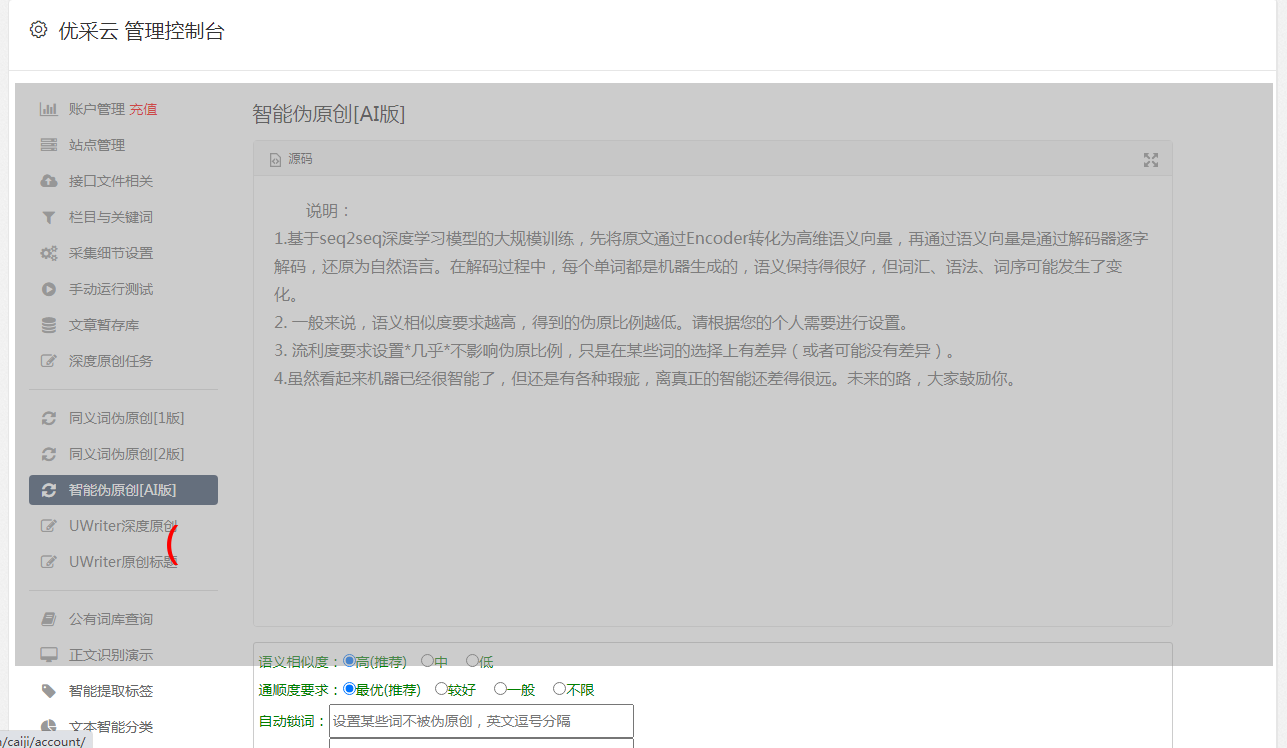Click the bar chart icon for 账户管理
Viewport: 1287px width, 748px height.
[x=48, y=109]
